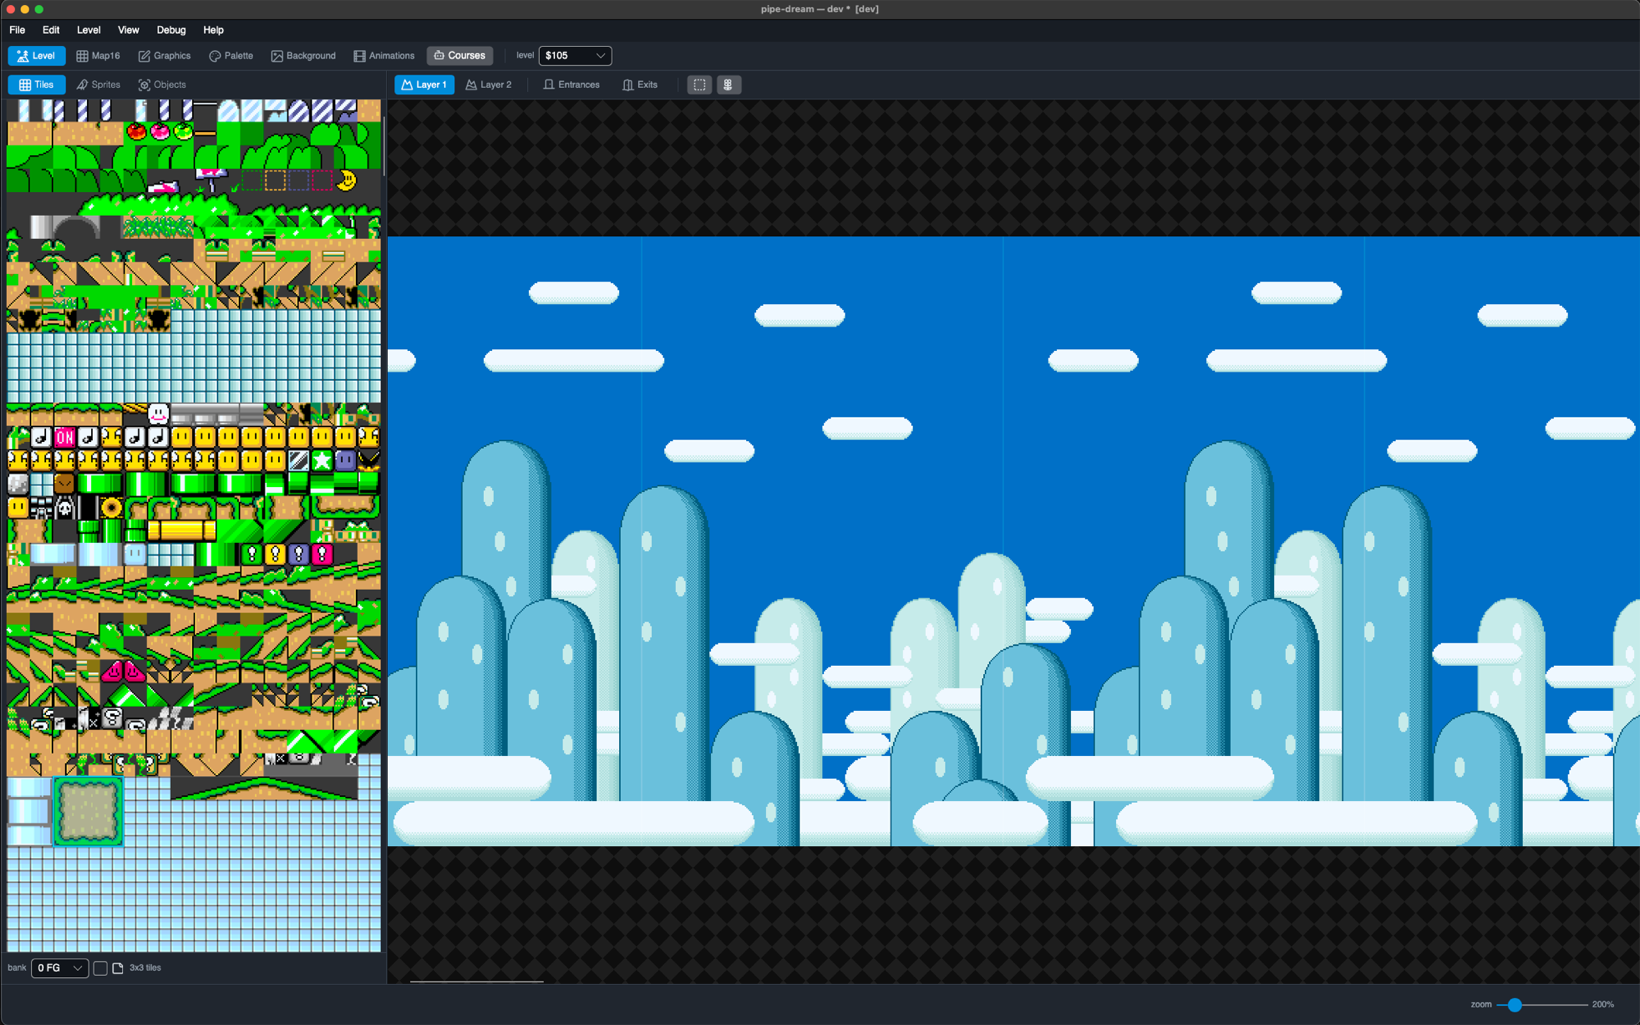This screenshot has height=1025, width=1640.
Task: Switch to the Background tab
Action: coord(303,56)
